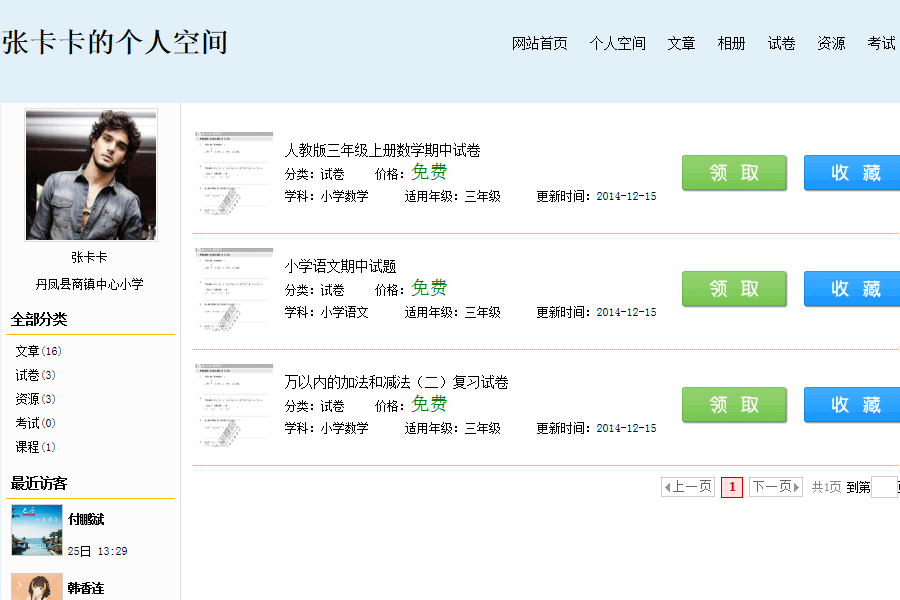Go to previous page with 上一页

tap(688, 487)
